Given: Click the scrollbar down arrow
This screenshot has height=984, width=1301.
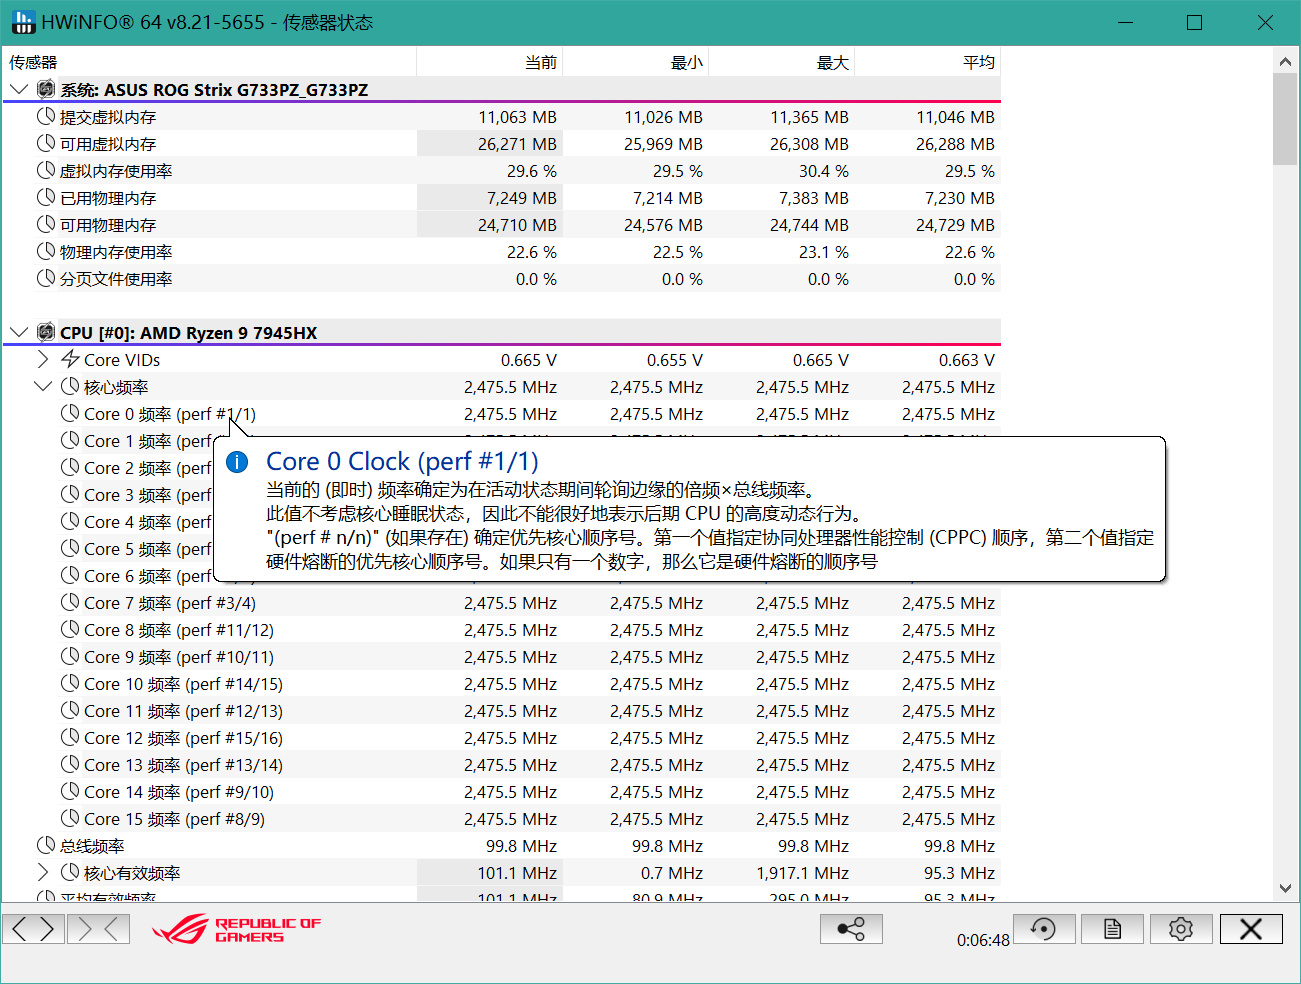Looking at the screenshot, I should point(1285,888).
